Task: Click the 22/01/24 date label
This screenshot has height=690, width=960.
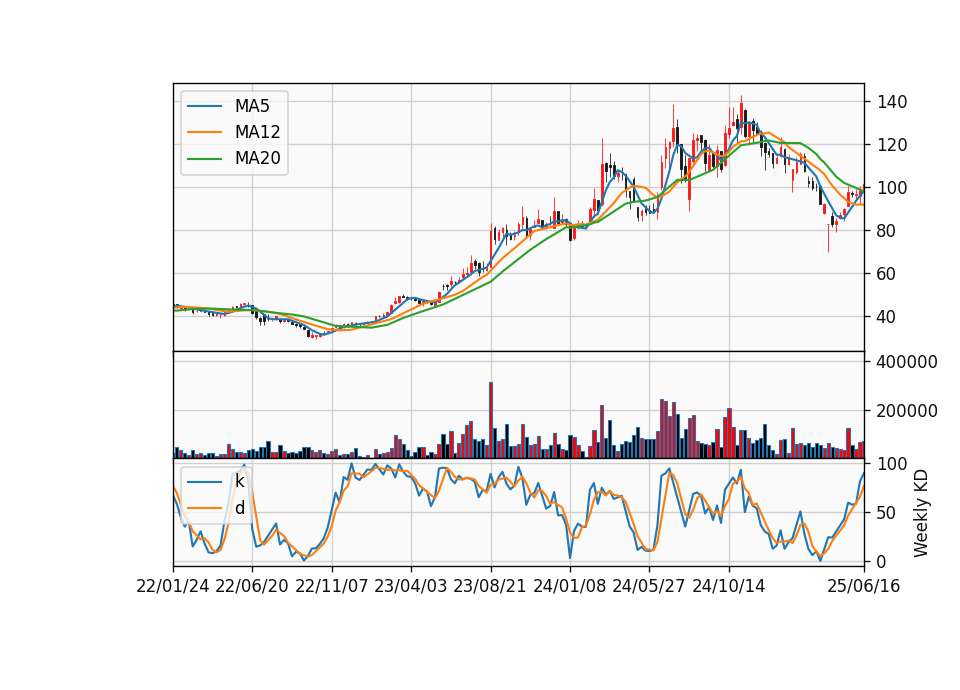Action: tap(173, 586)
